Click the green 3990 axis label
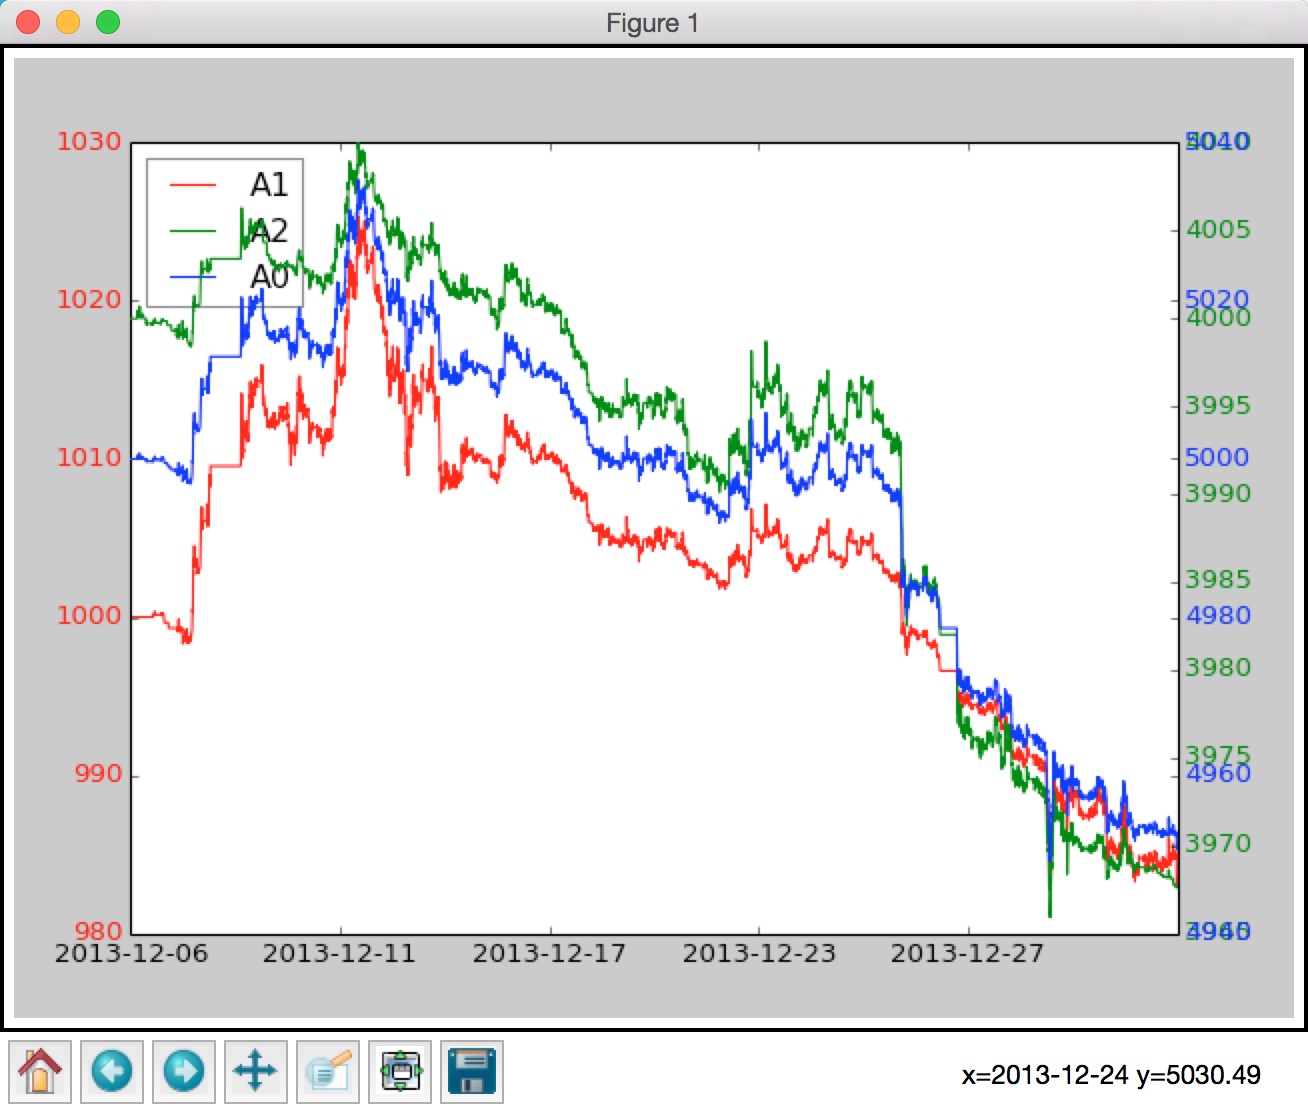This screenshot has width=1308, height=1116. (1218, 494)
